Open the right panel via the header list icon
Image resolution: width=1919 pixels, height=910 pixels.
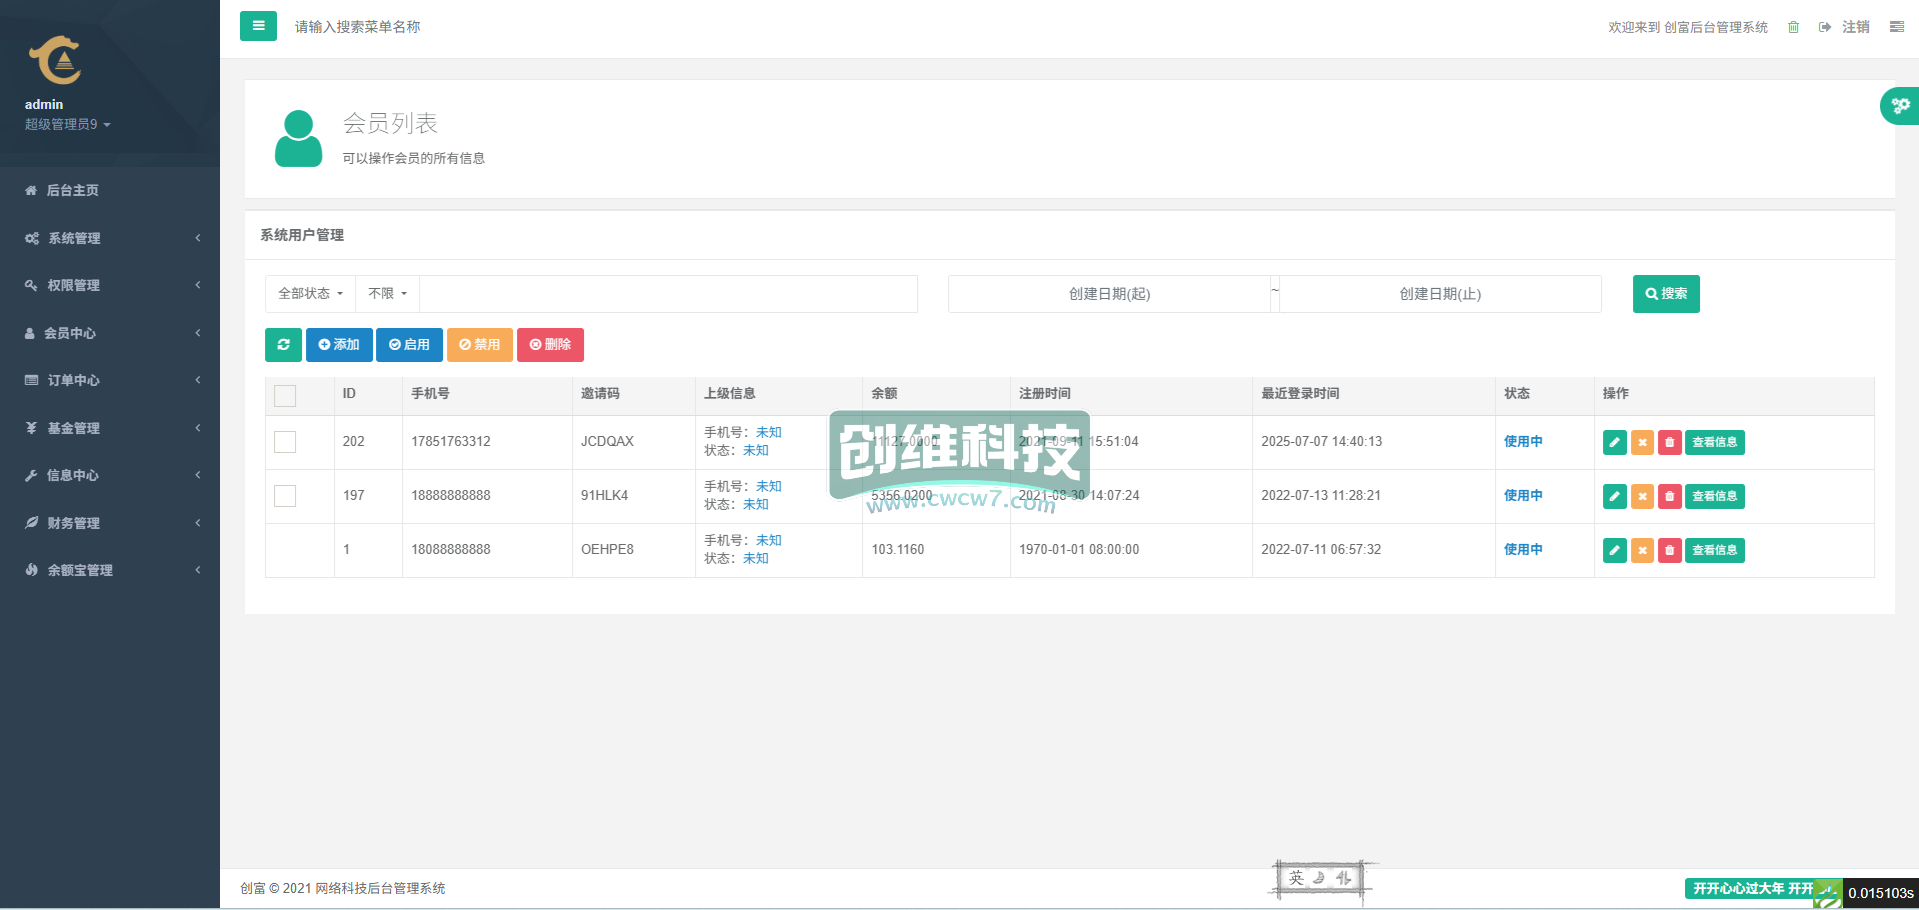click(1896, 27)
